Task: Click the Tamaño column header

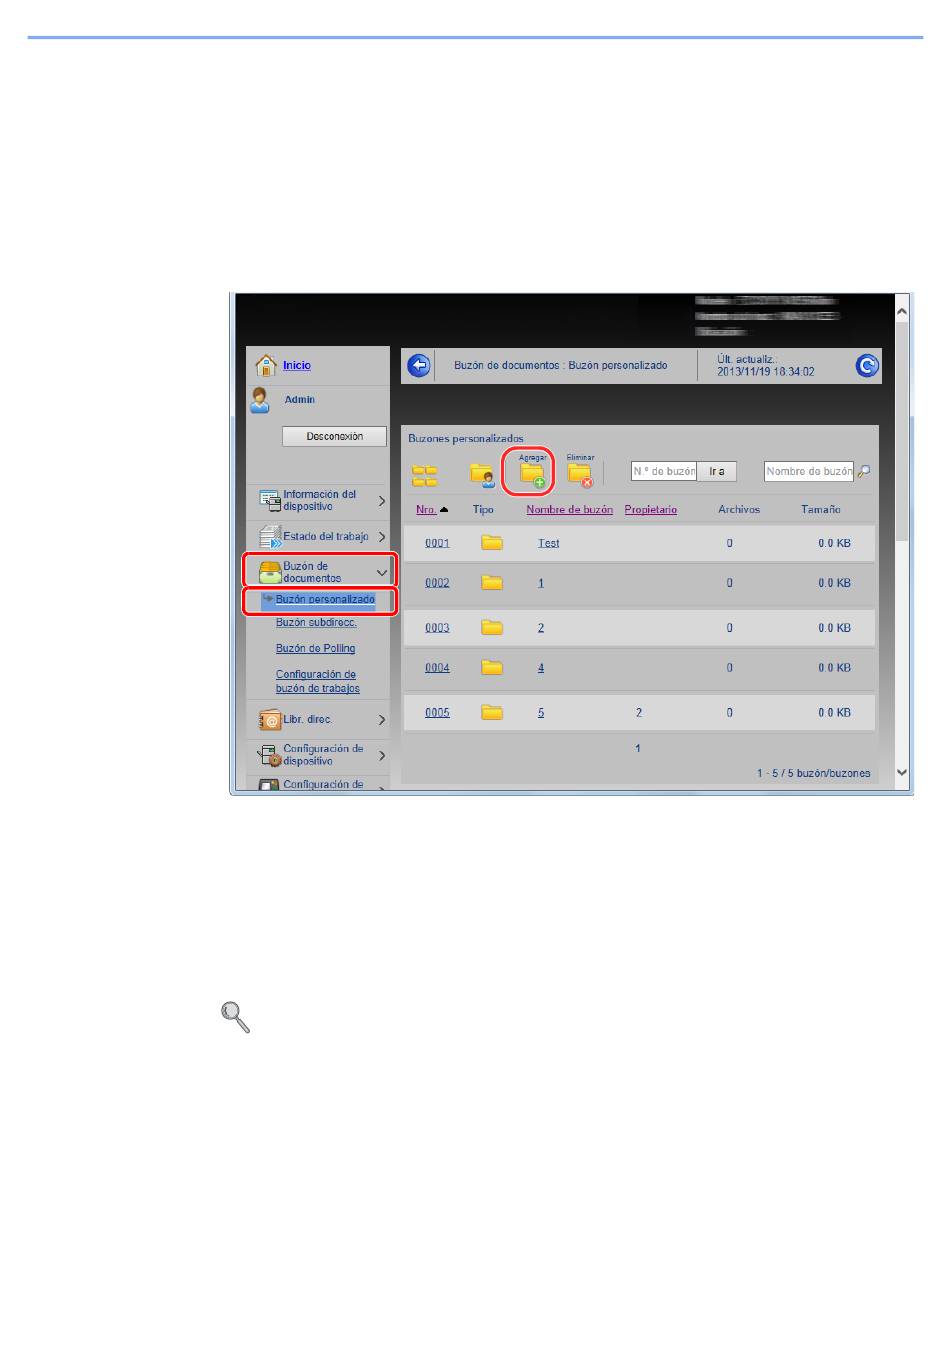Action: [821, 510]
